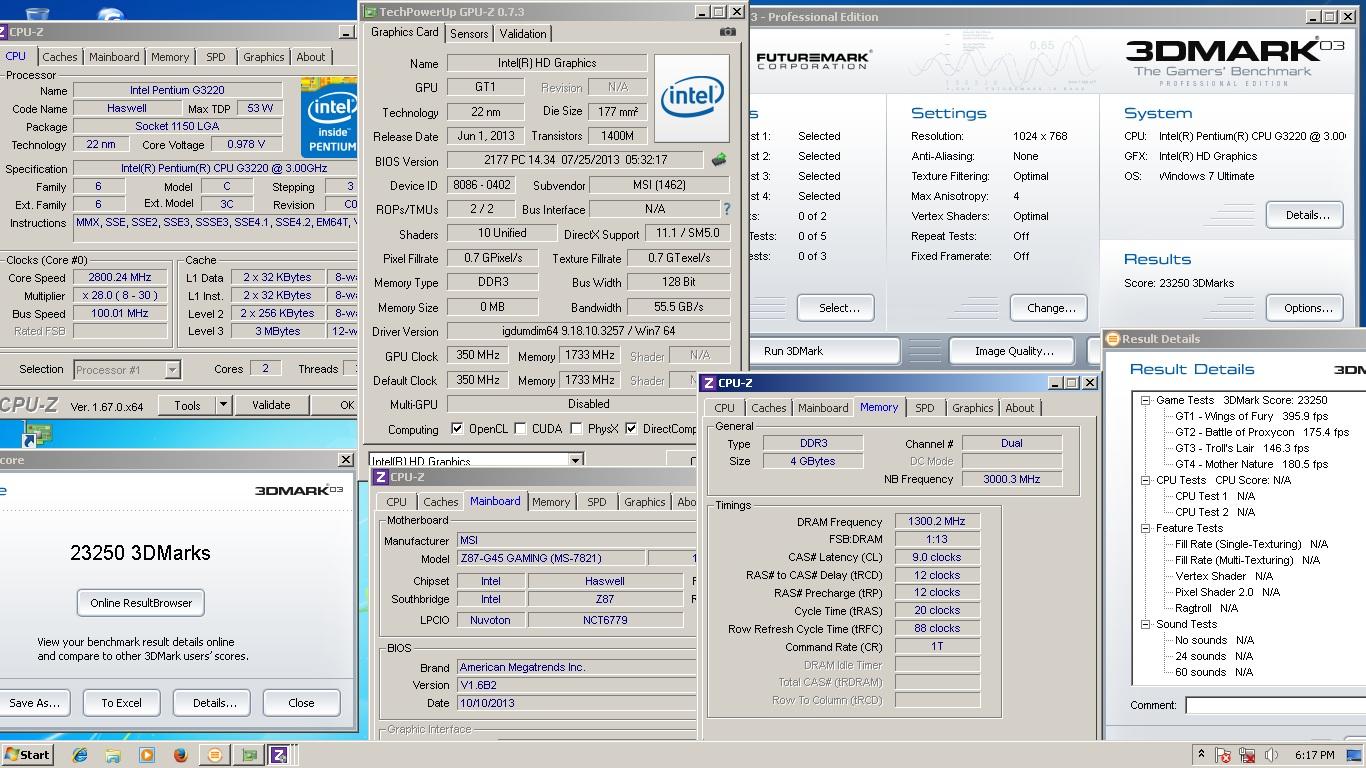Open the SPD tab in CPU-Z Memory window
This screenshot has width=1366, height=768.
[925, 408]
